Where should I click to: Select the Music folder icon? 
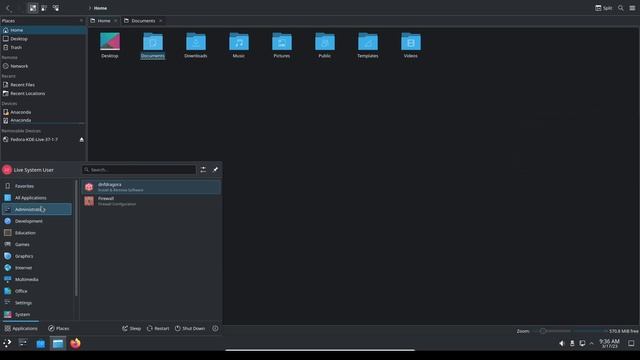coord(239,45)
